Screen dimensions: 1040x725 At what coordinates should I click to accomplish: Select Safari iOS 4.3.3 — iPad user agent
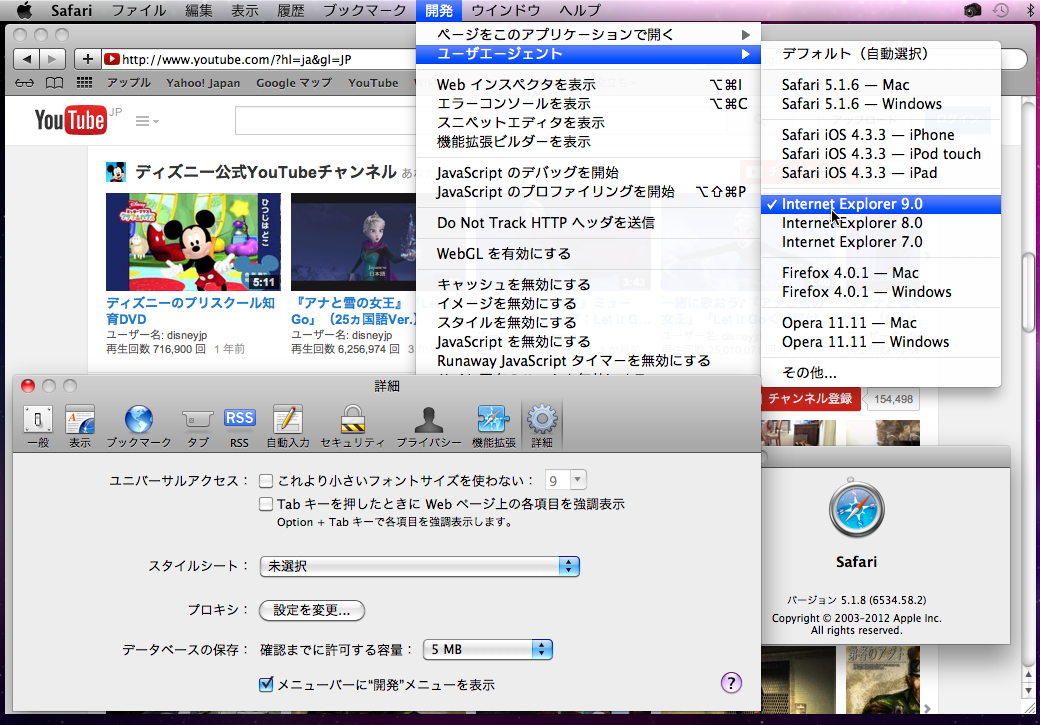(881, 173)
